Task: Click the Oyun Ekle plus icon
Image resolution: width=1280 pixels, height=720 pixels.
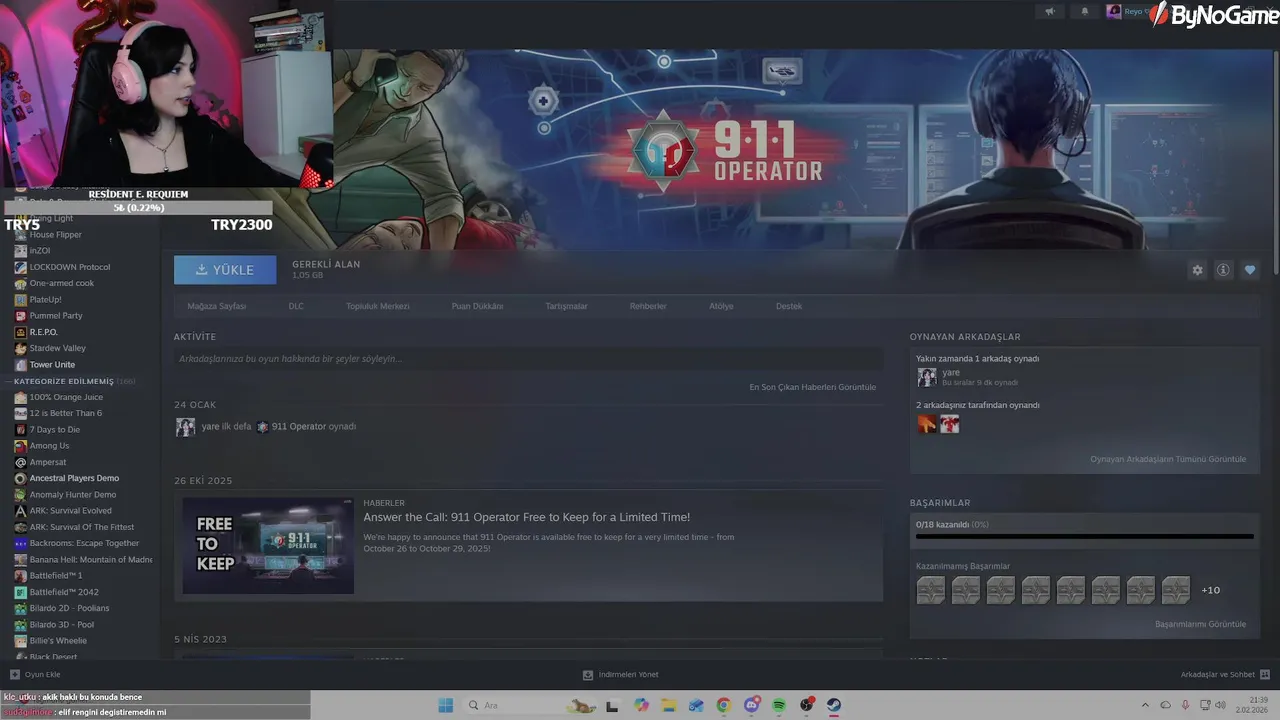Action: [x=15, y=675]
